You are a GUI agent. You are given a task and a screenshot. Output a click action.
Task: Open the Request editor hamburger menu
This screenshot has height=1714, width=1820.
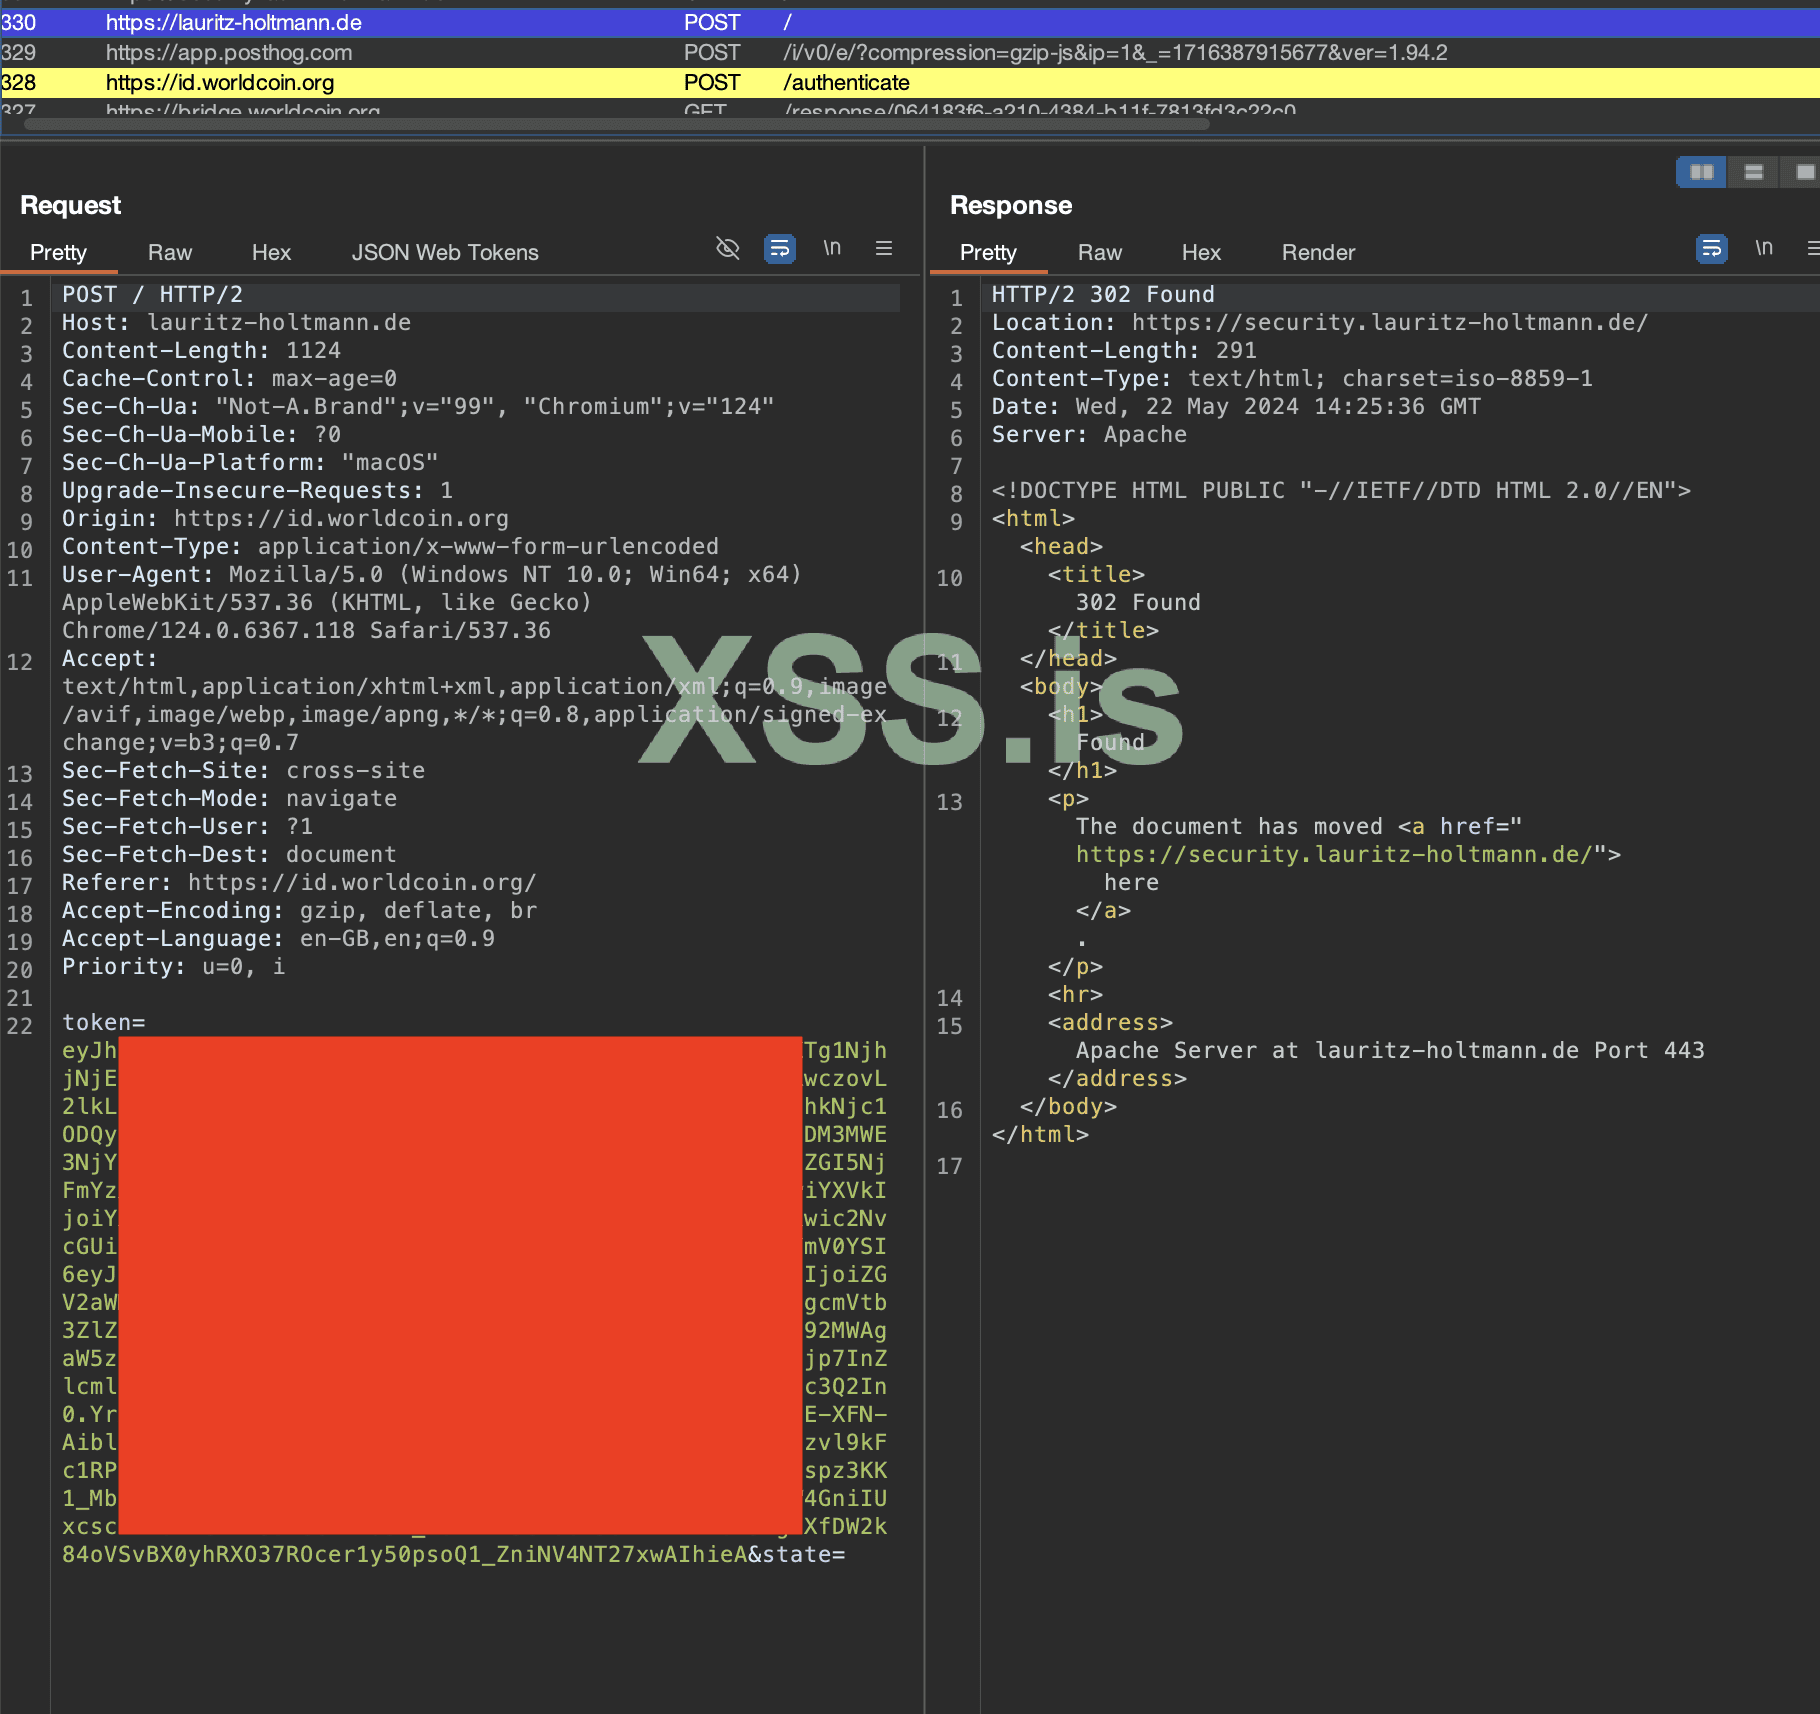click(883, 248)
